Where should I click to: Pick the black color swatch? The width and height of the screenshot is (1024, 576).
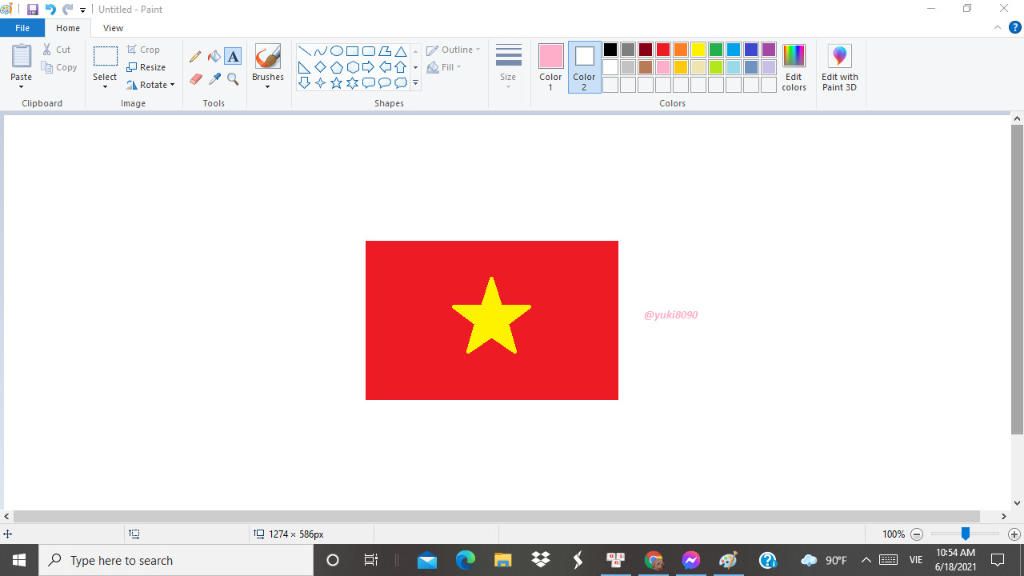(x=611, y=50)
